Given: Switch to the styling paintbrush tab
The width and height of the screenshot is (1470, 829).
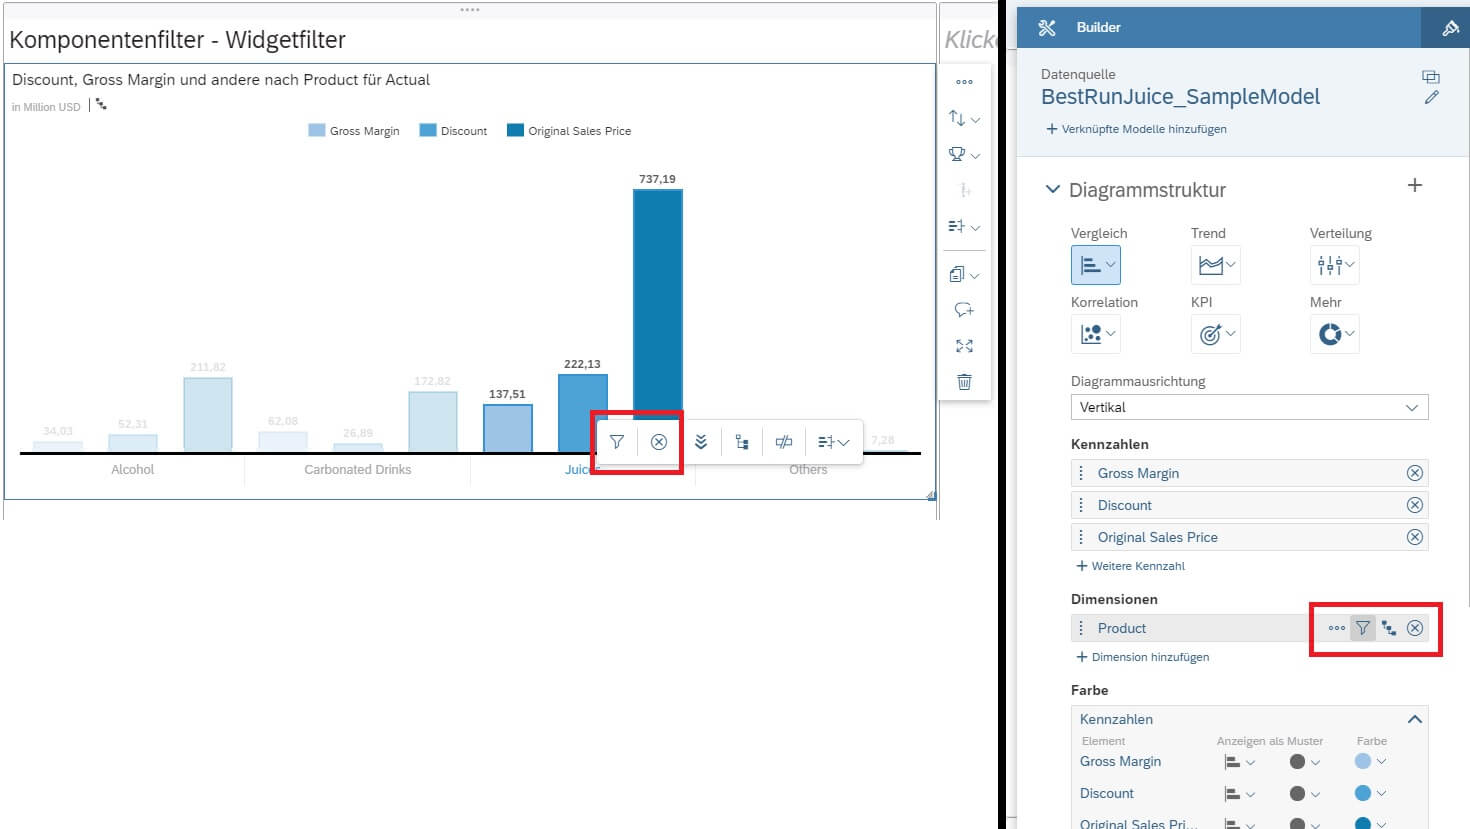Looking at the screenshot, I should click(1449, 28).
